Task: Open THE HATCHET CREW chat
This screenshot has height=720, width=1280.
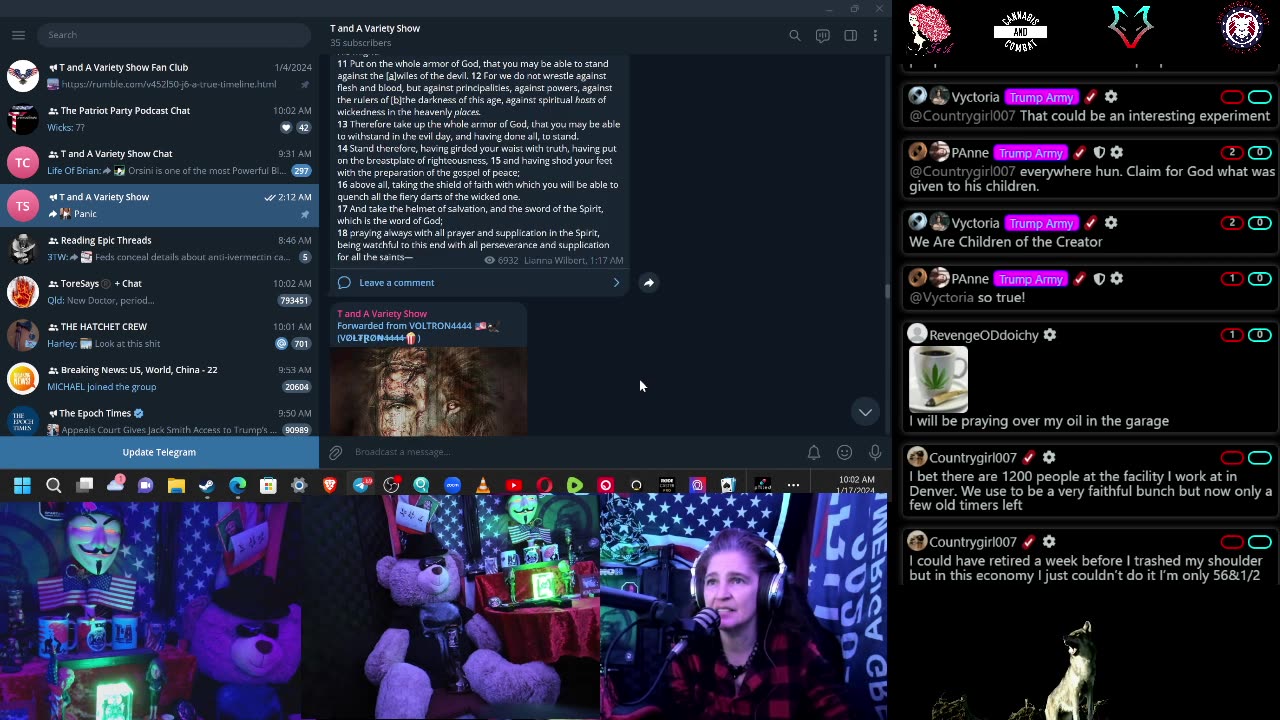Action: (160, 334)
